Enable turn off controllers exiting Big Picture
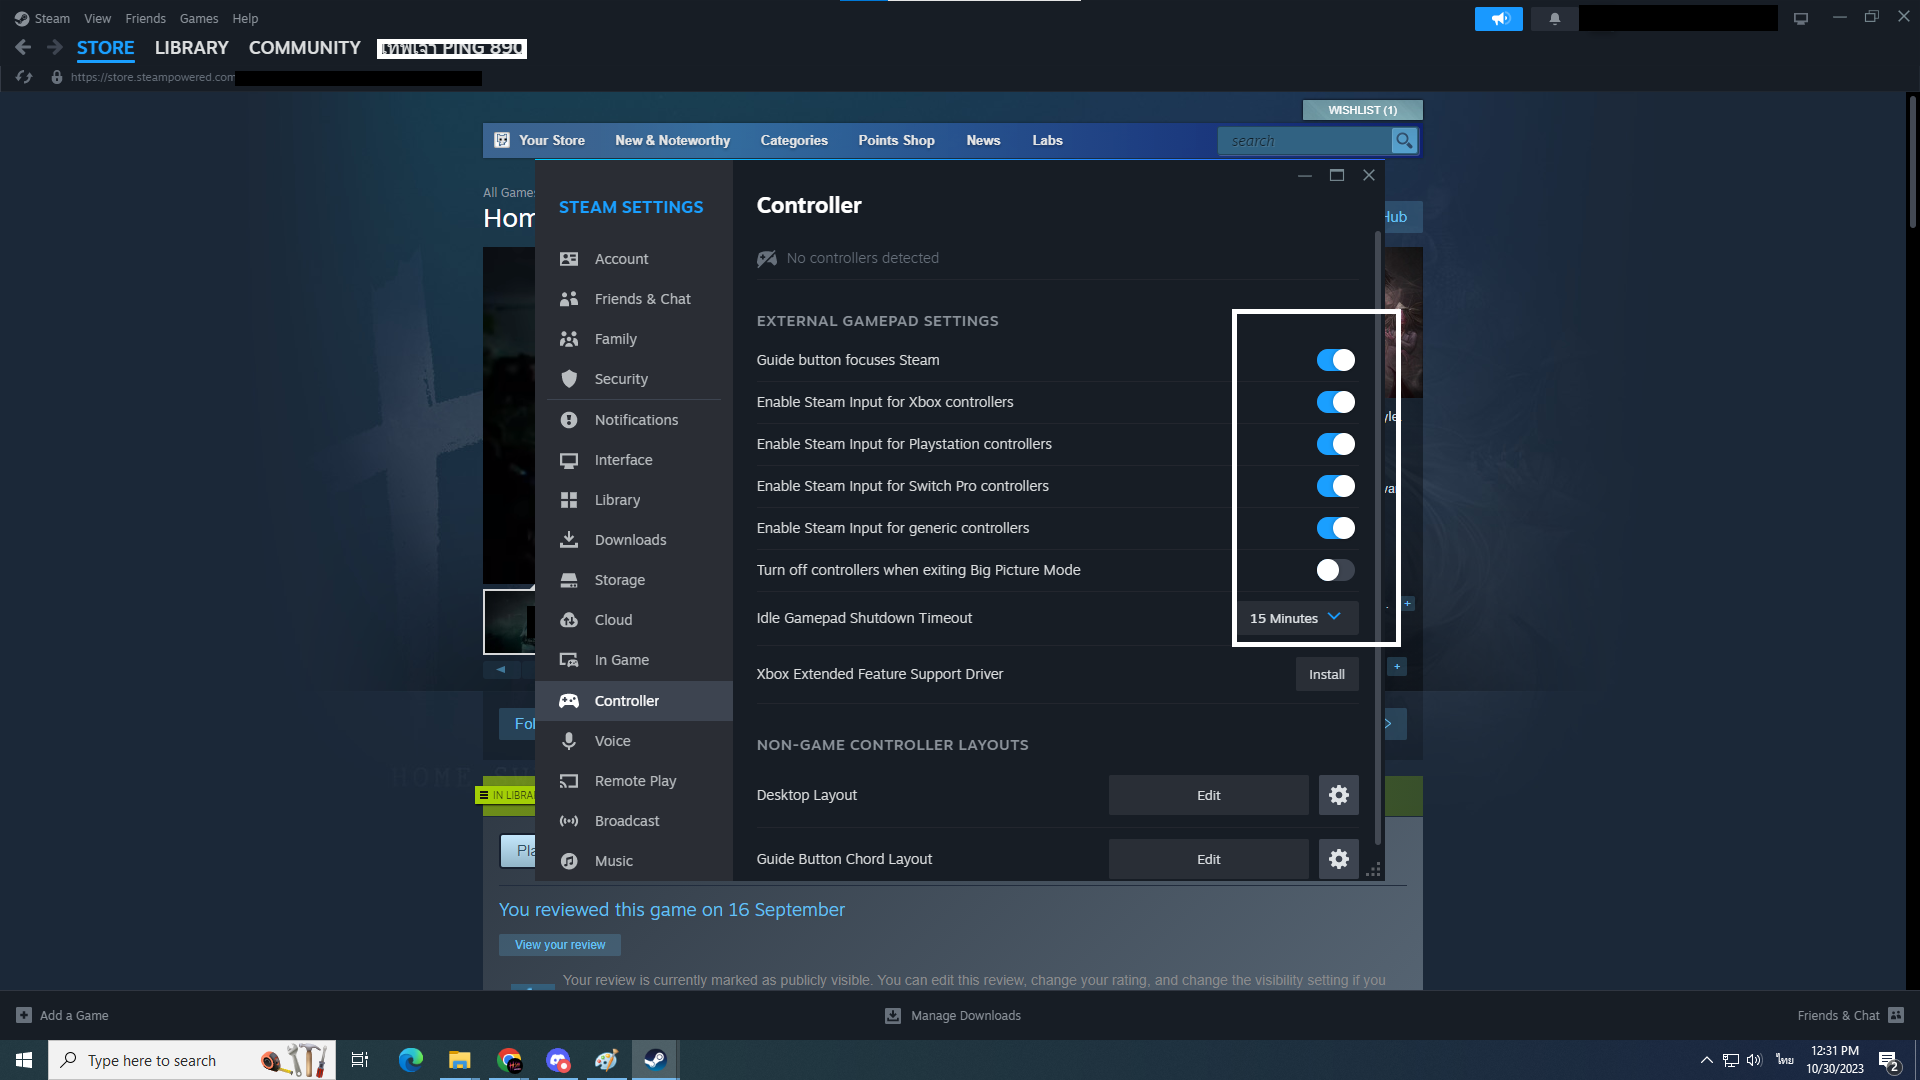1920x1080 pixels. tap(1335, 570)
